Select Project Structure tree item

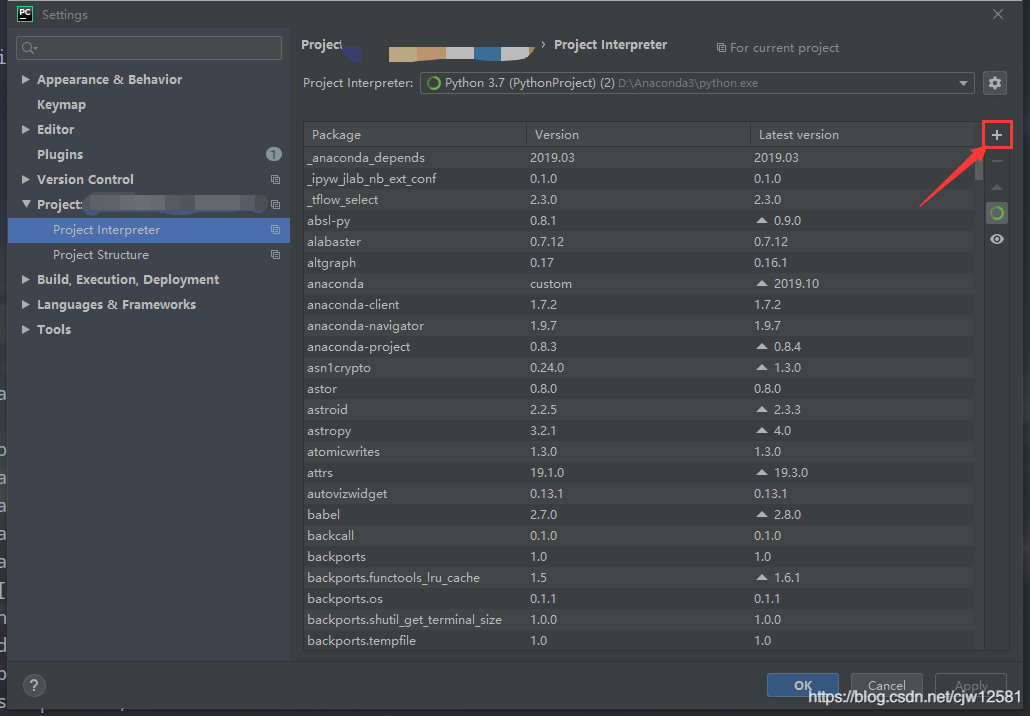(148, 255)
